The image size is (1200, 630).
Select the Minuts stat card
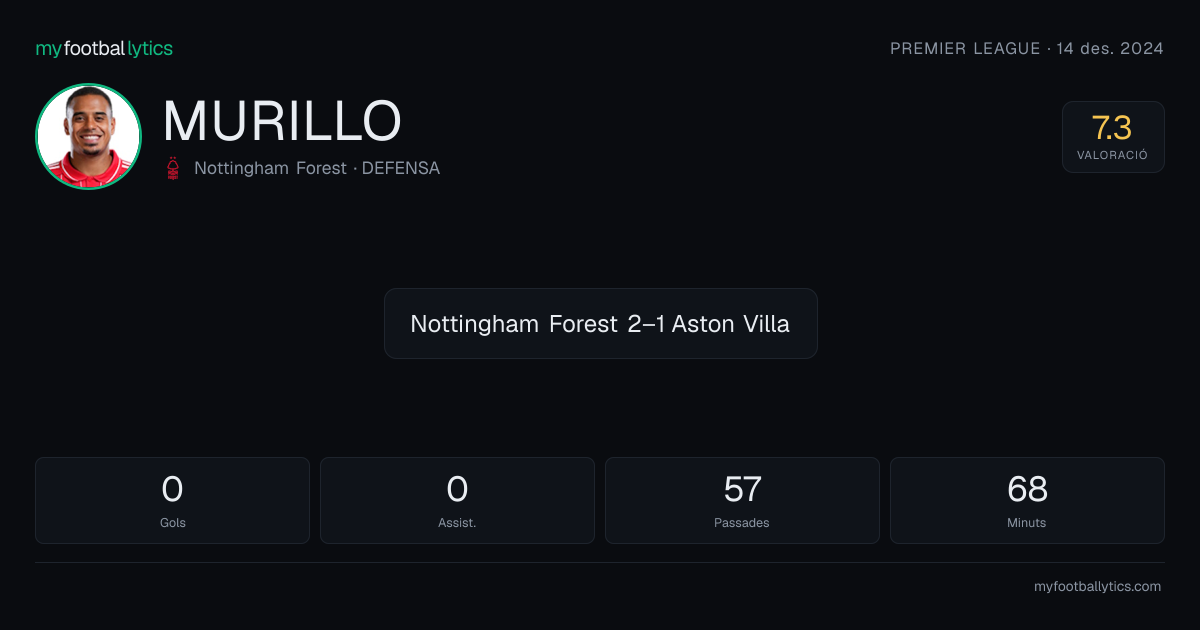pyautogui.click(x=1027, y=500)
